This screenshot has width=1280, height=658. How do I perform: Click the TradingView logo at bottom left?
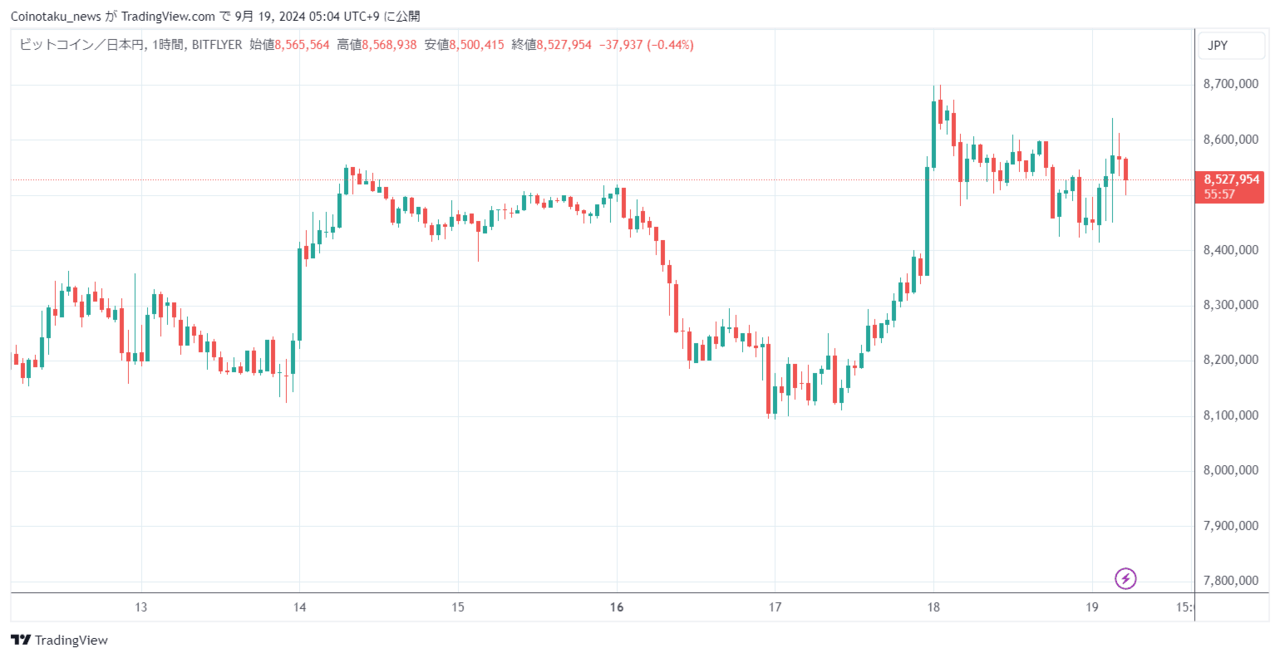pos(59,640)
